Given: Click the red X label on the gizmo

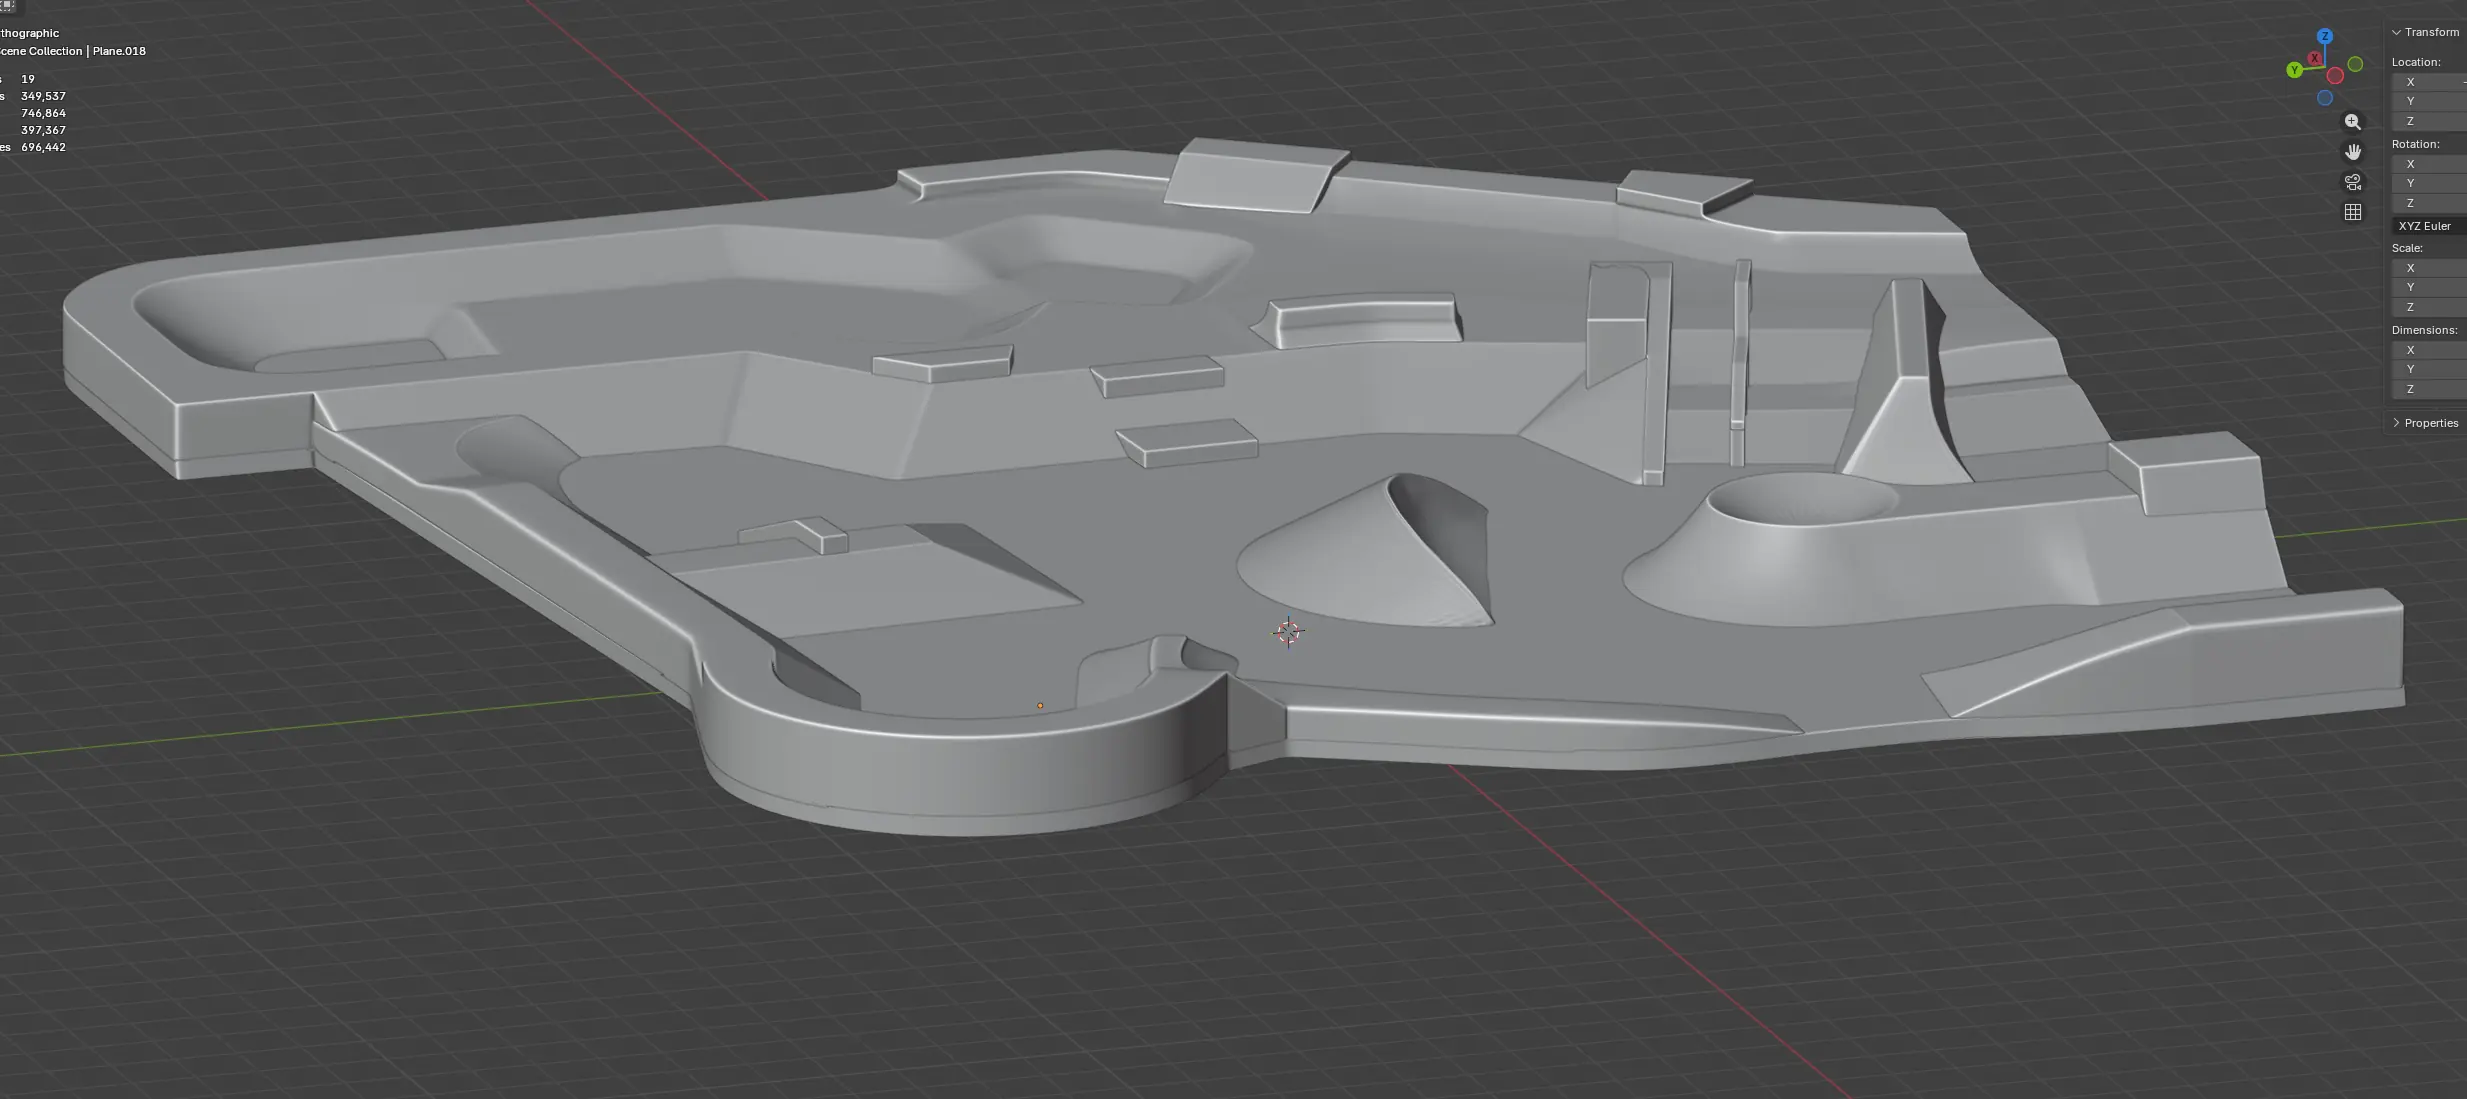Looking at the screenshot, I should [2315, 58].
